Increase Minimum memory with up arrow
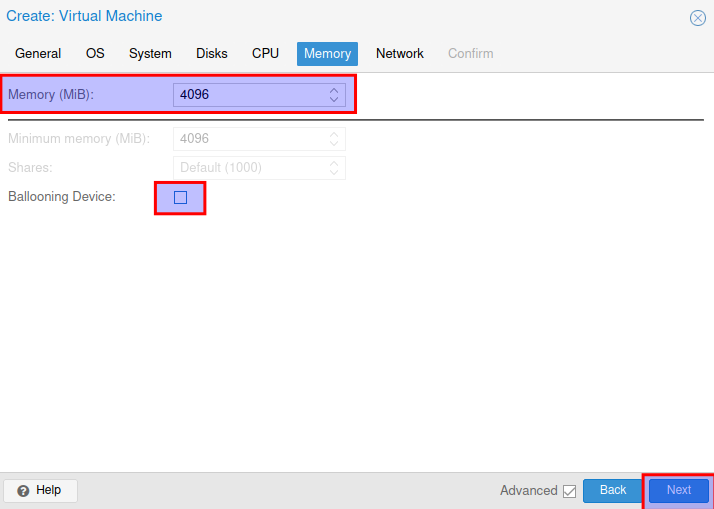 (334, 133)
